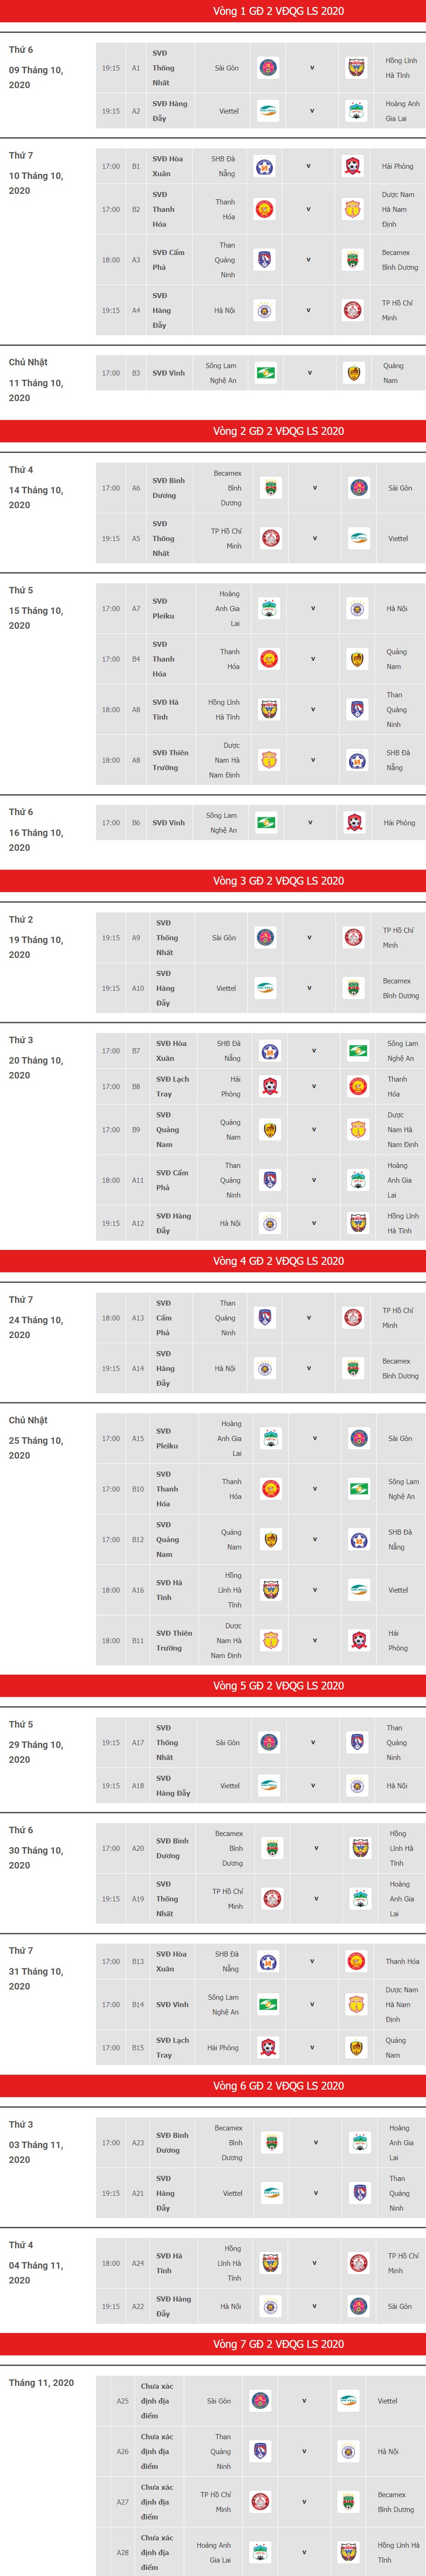Click Sài Gòn logo in match A1

pos(268,68)
